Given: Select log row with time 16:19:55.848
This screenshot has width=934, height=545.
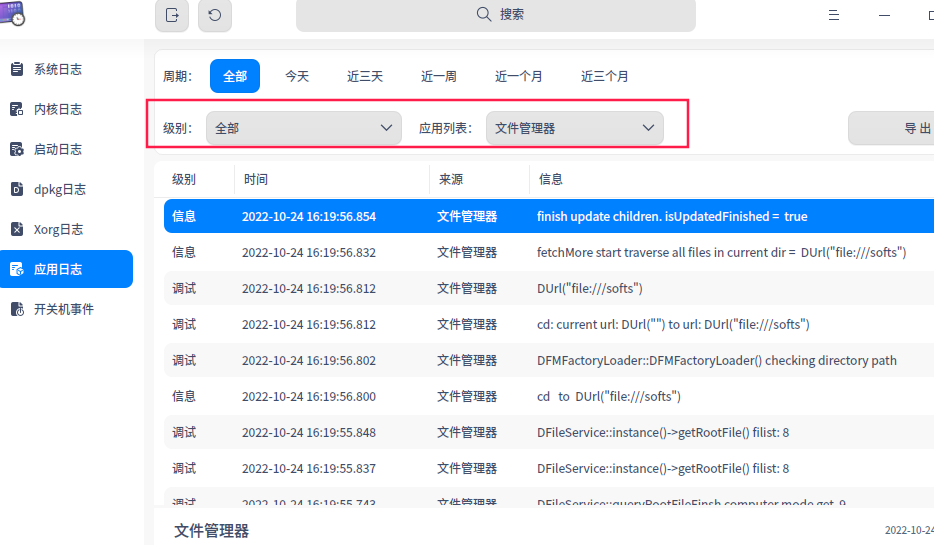Looking at the screenshot, I should [x=549, y=432].
